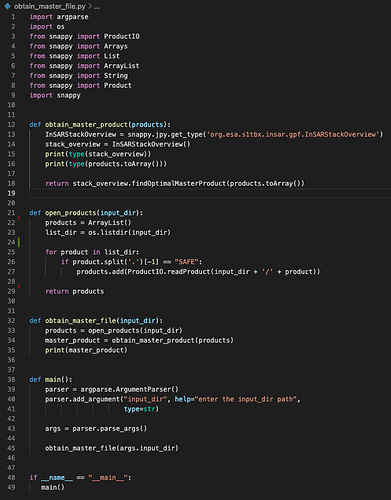
Task: Click 'os.listdir(input_dir)' on line 23
Action: (129, 232)
